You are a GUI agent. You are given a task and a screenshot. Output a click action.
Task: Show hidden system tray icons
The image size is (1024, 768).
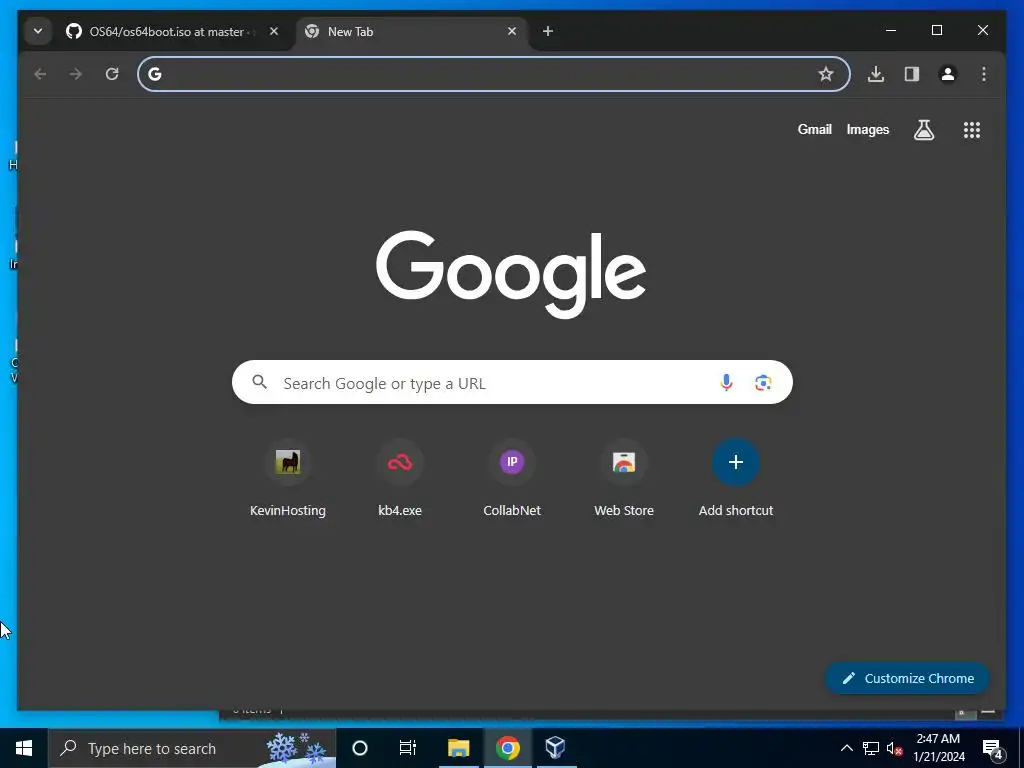[x=846, y=748]
